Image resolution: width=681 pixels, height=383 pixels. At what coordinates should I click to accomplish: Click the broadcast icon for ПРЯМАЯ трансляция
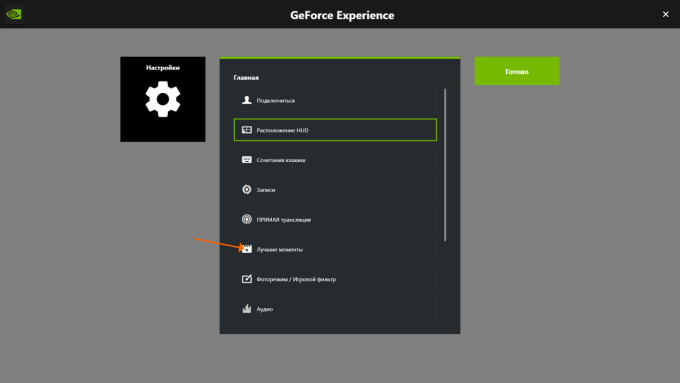[x=247, y=219]
